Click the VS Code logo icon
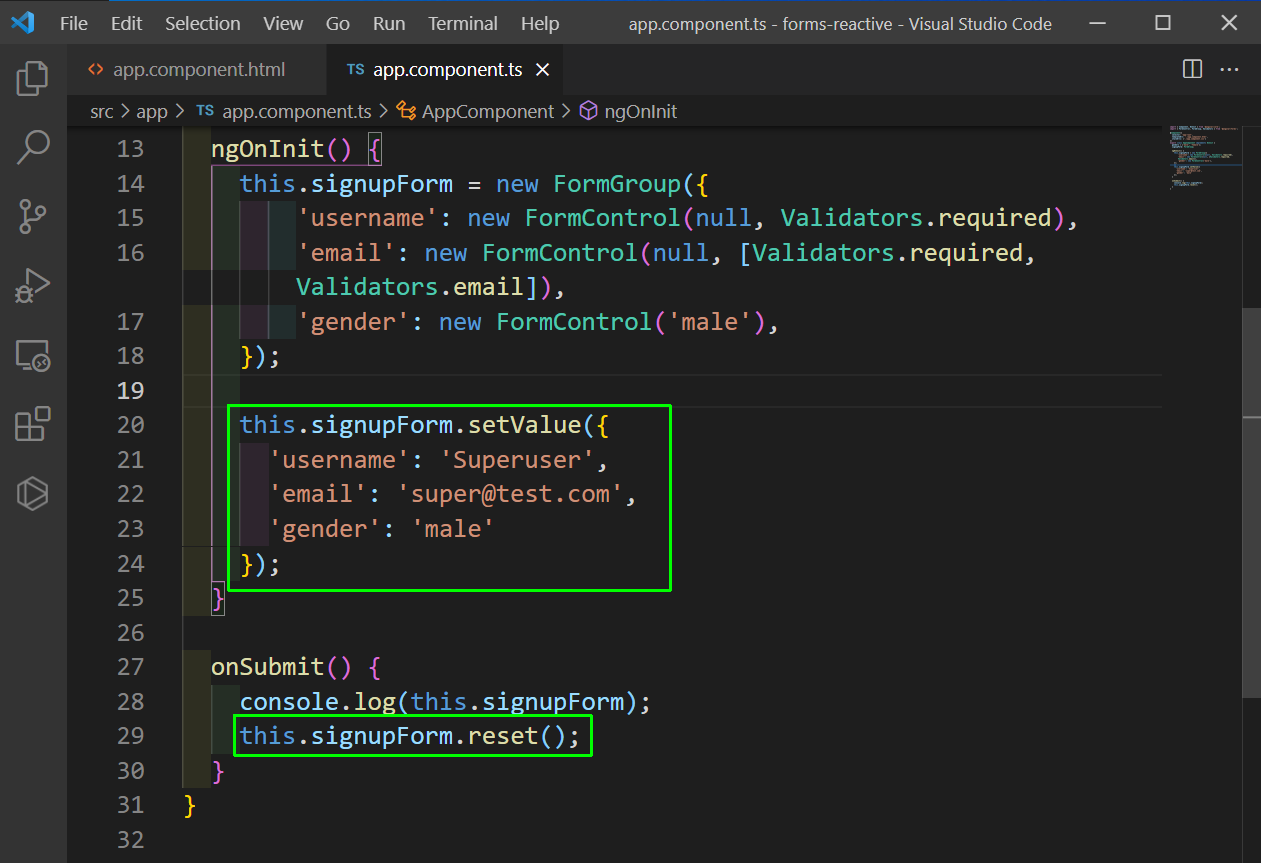Viewport: 1261px width, 863px height. (x=23, y=23)
